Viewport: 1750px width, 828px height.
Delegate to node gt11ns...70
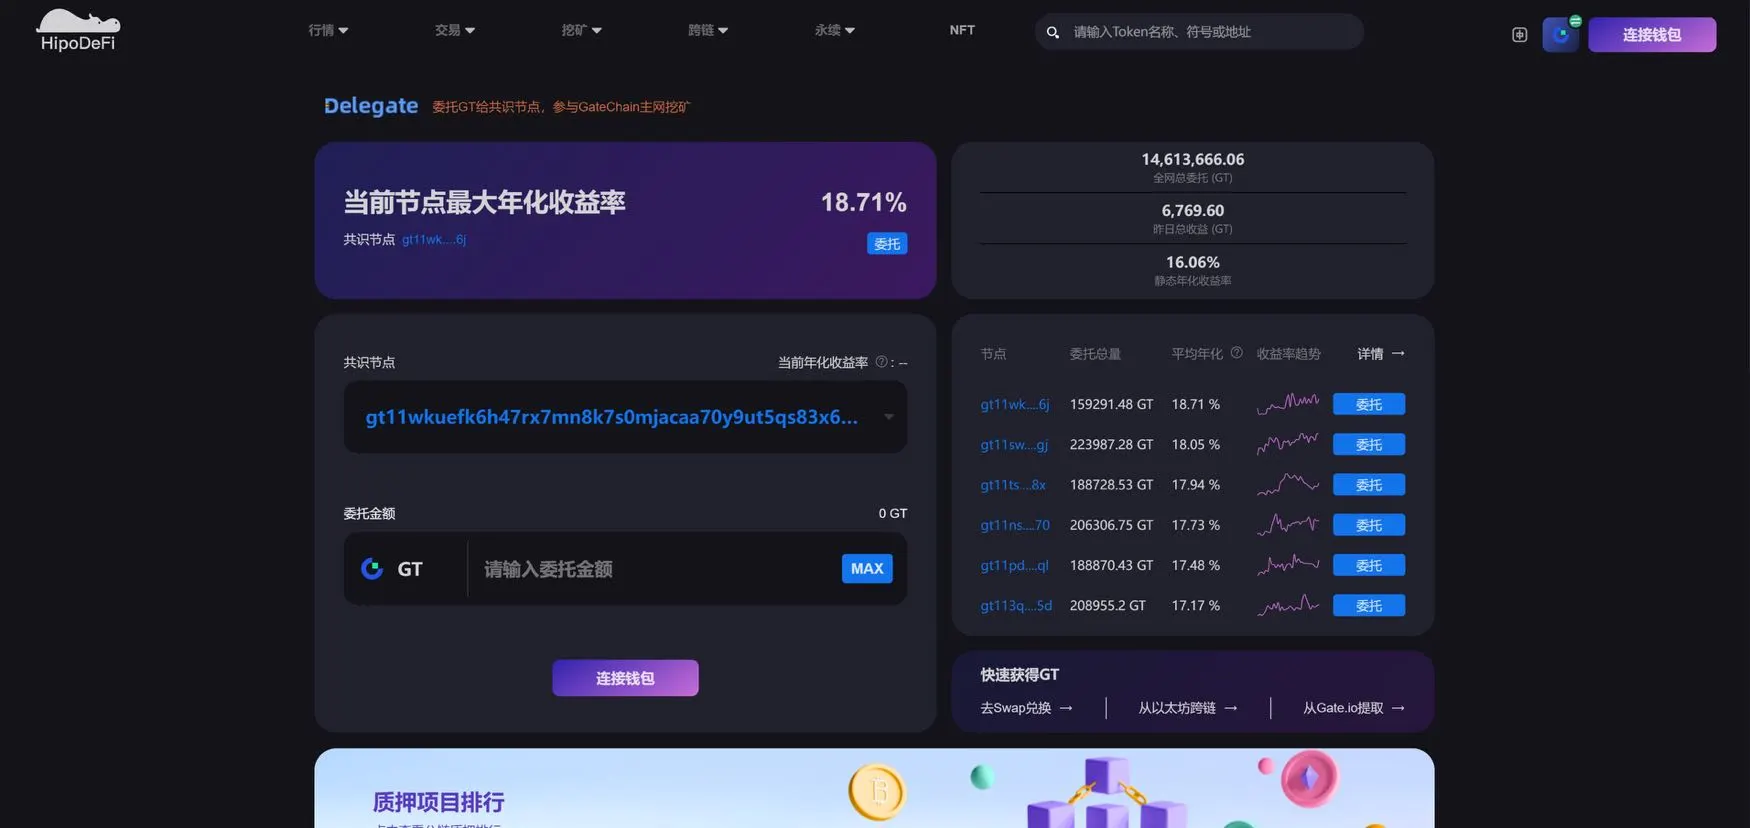coord(1368,525)
